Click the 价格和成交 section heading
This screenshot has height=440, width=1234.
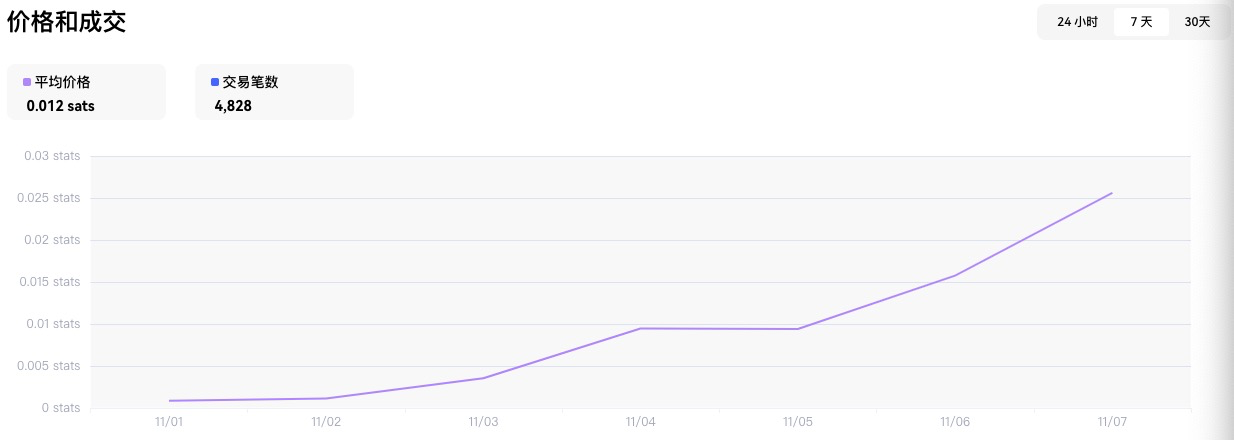point(67,22)
